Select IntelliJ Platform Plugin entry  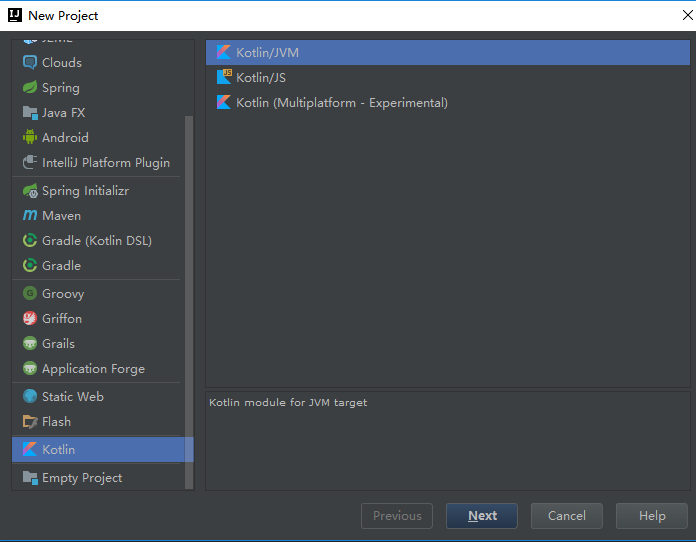click(103, 162)
